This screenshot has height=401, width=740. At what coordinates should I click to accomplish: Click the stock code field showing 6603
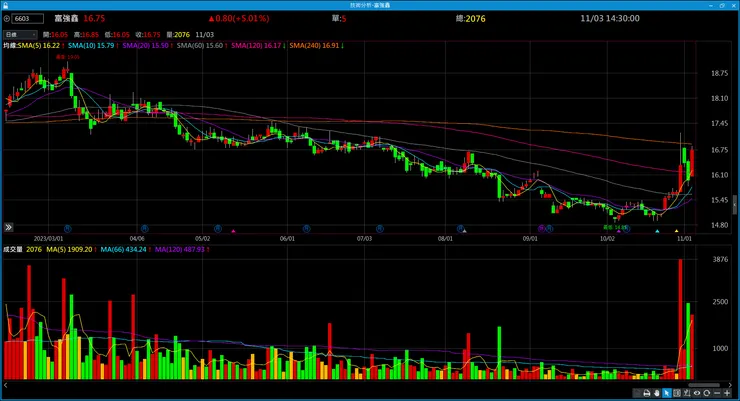click(x=27, y=19)
